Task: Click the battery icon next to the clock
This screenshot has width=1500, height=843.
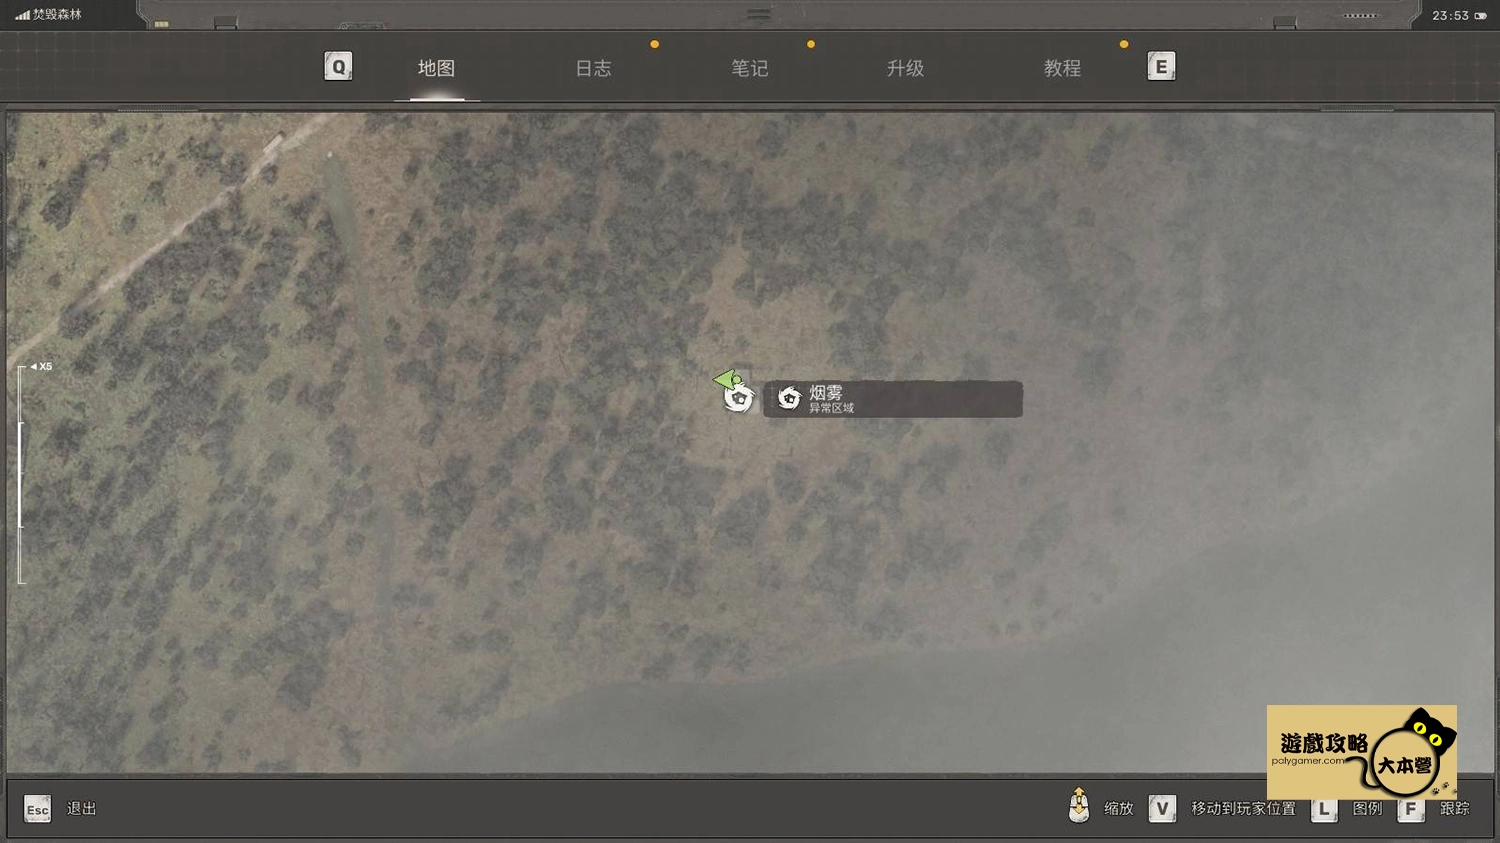Action: click(x=1480, y=16)
